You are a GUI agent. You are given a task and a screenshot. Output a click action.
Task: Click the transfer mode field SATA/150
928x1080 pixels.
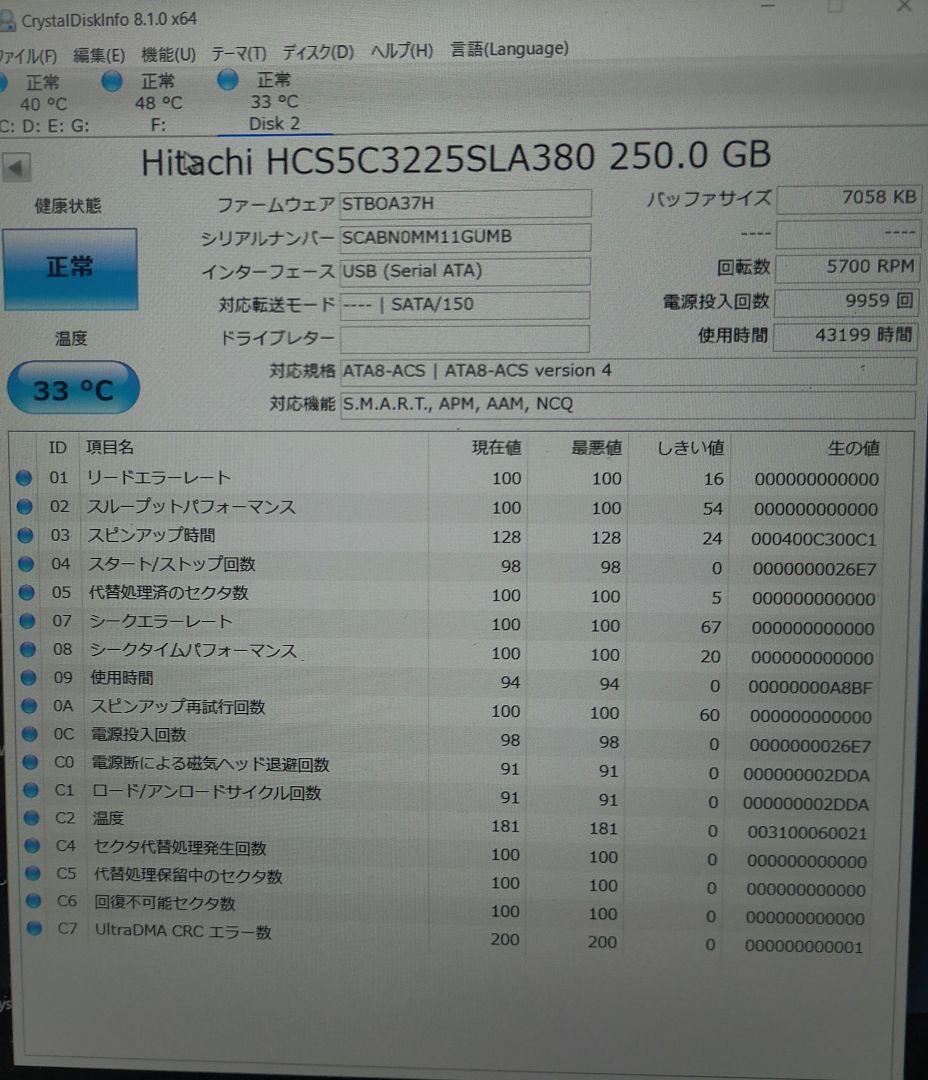pyautogui.click(x=465, y=304)
